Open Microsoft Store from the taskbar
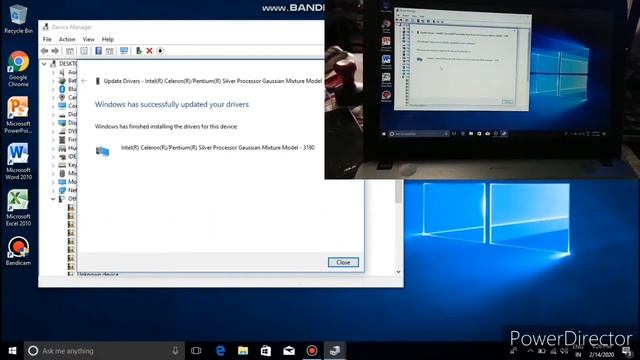Image resolution: width=640 pixels, height=360 pixels. click(266, 351)
